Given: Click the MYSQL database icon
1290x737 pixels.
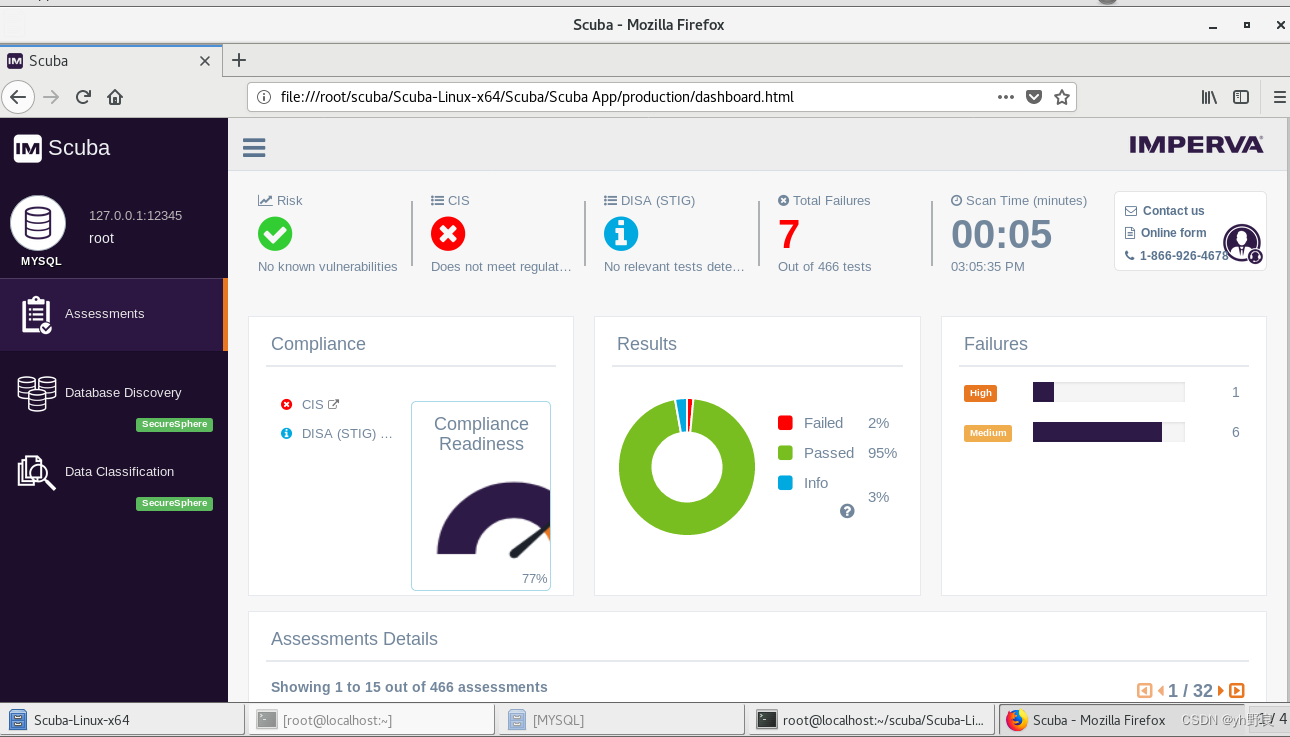Looking at the screenshot, I should point(38,223).
